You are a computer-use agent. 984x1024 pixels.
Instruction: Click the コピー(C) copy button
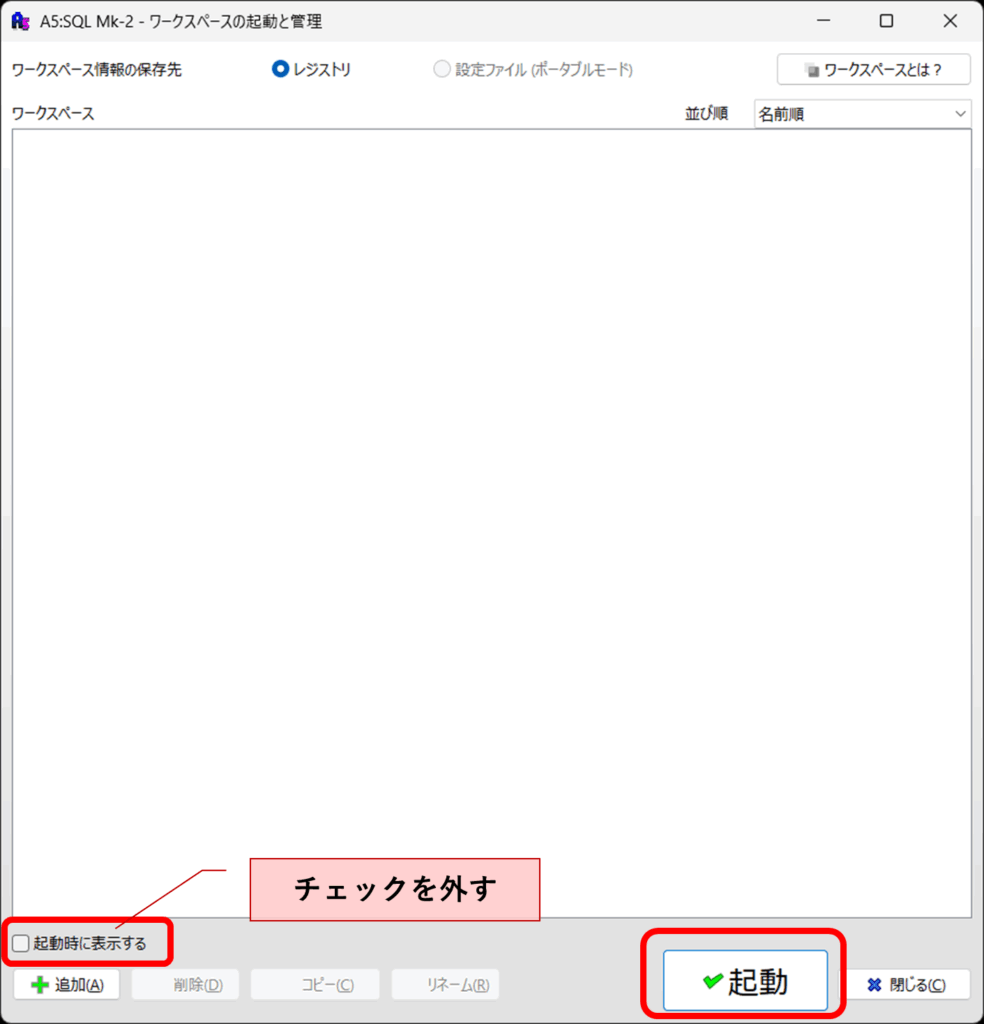[x=315, y=985]
